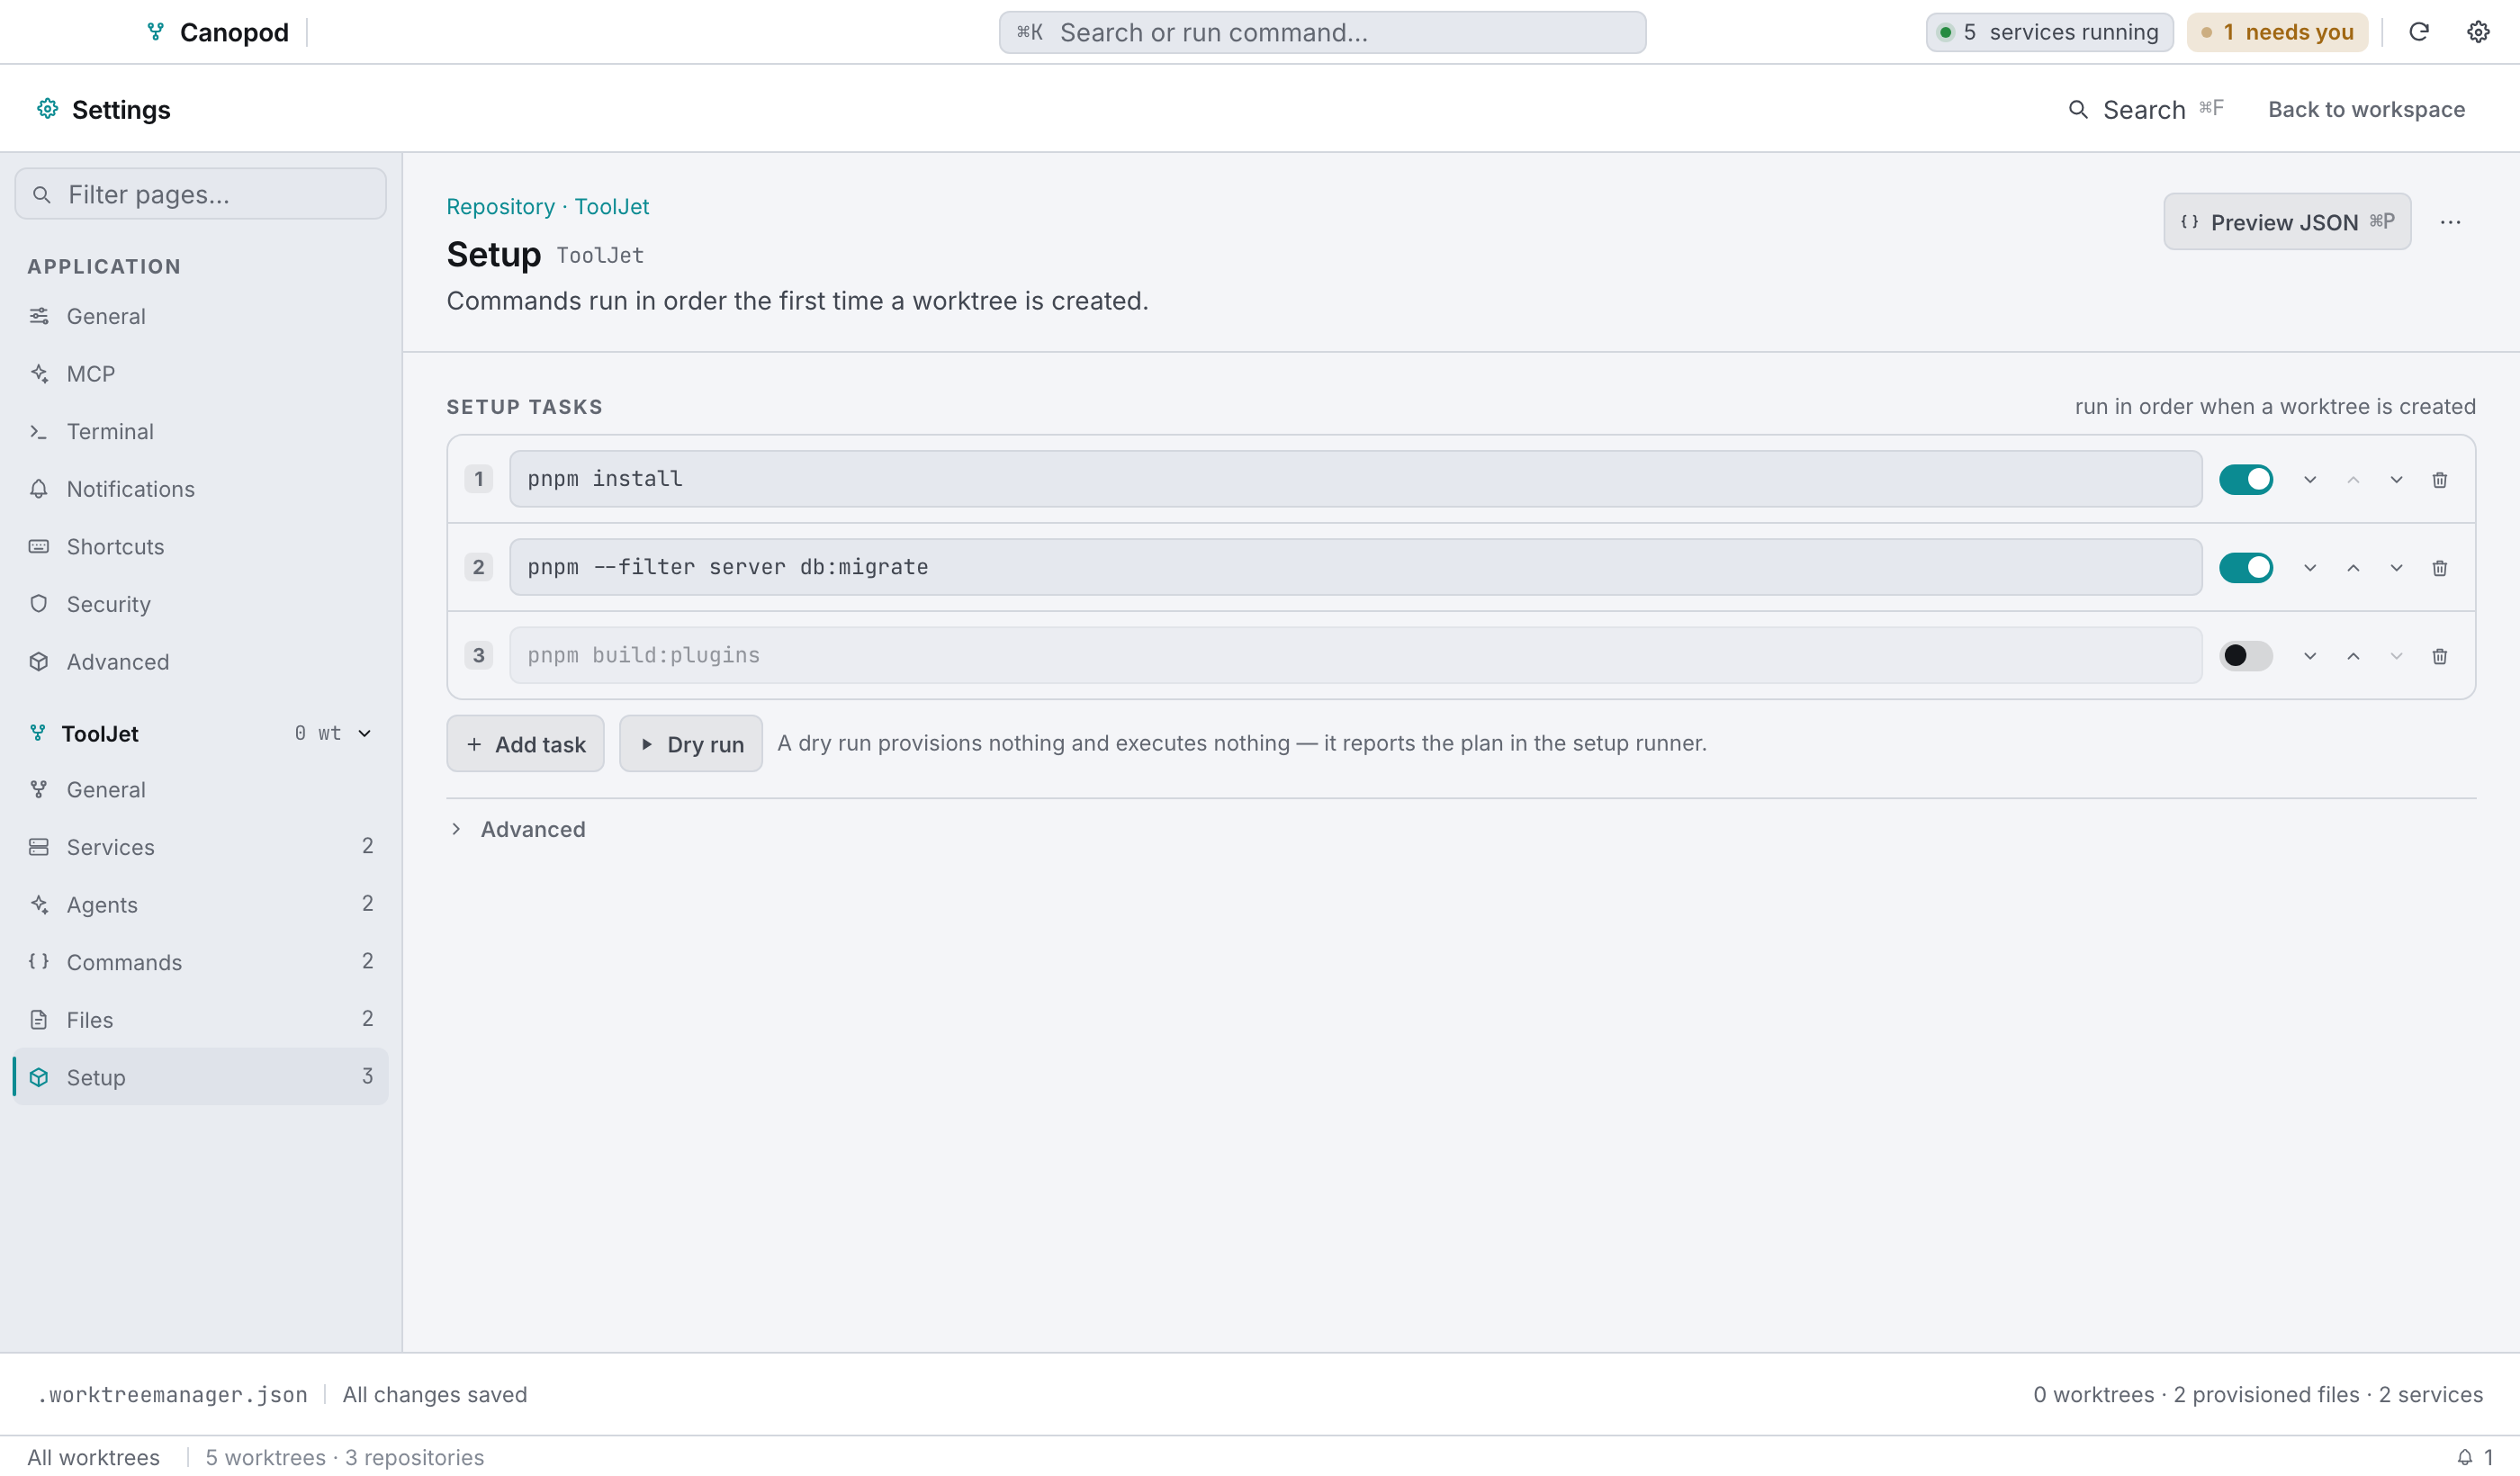
Task: Click the Add task button
Action: (525, 744)
